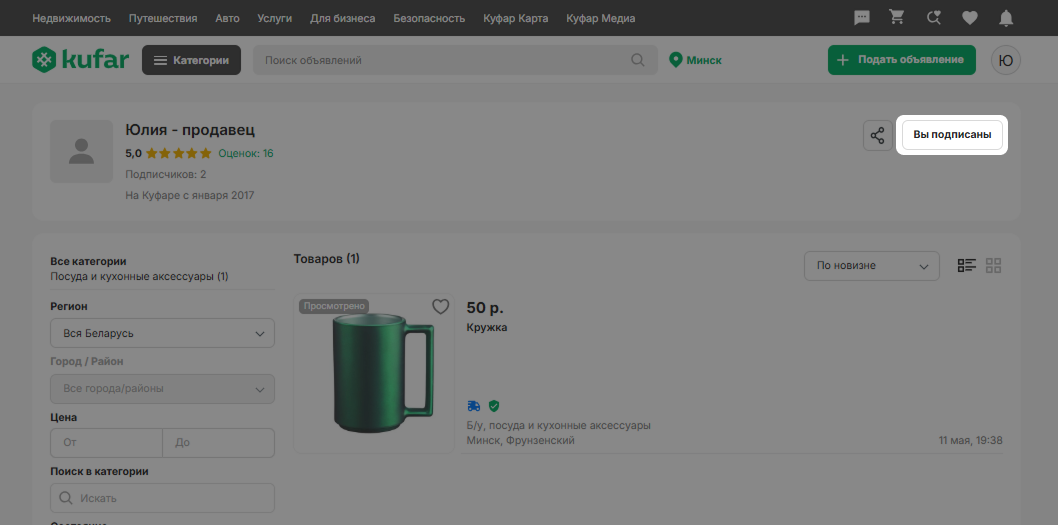The image size is (1058, 525).
Task: Open the По новизне sort dropdown
Action: pos(872,266)
